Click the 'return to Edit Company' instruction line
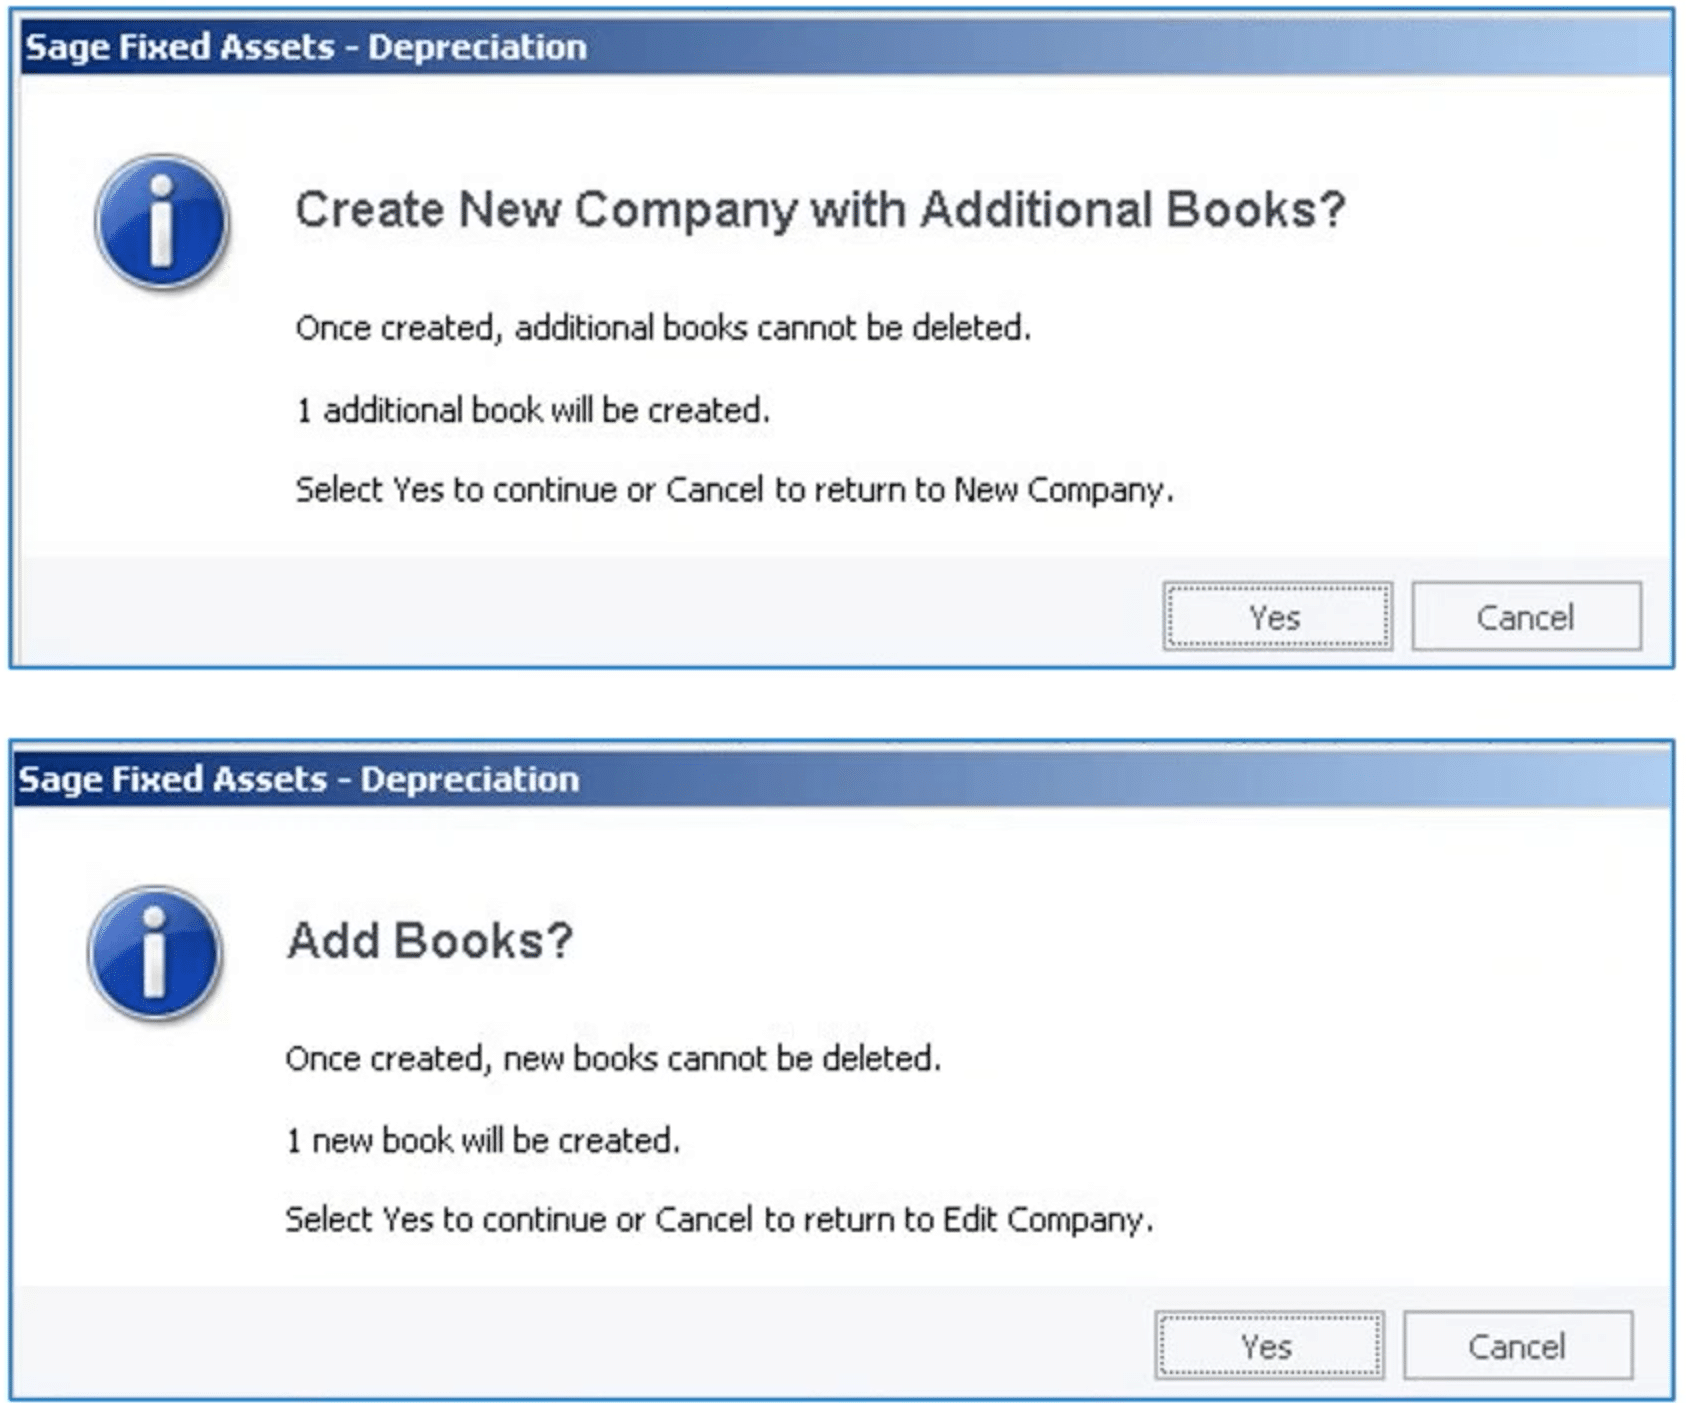The image size is (1686, 1403). click(719, 1220)
